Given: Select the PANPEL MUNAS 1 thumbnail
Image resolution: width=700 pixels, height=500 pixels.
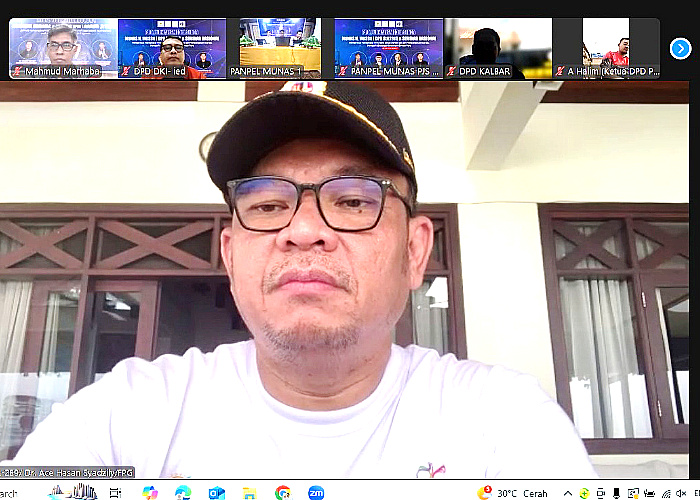Looking at the screenshot, I should point(280,48).
